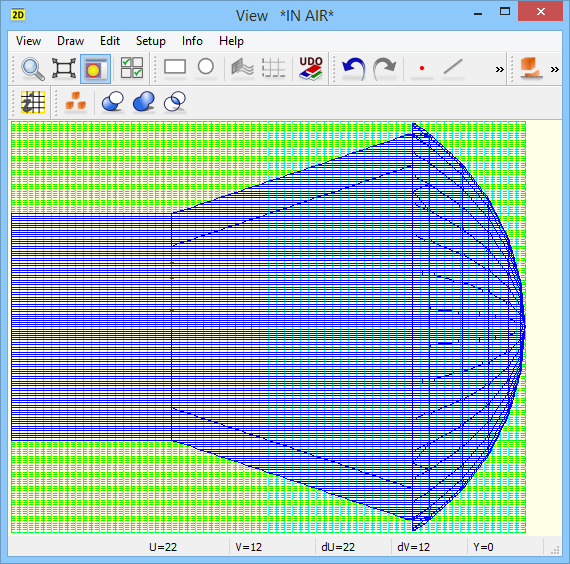Viewport: 570px width, 564px height.
Task: Open the checkbox grid selection icon
Action: click(x=132, y=68)
